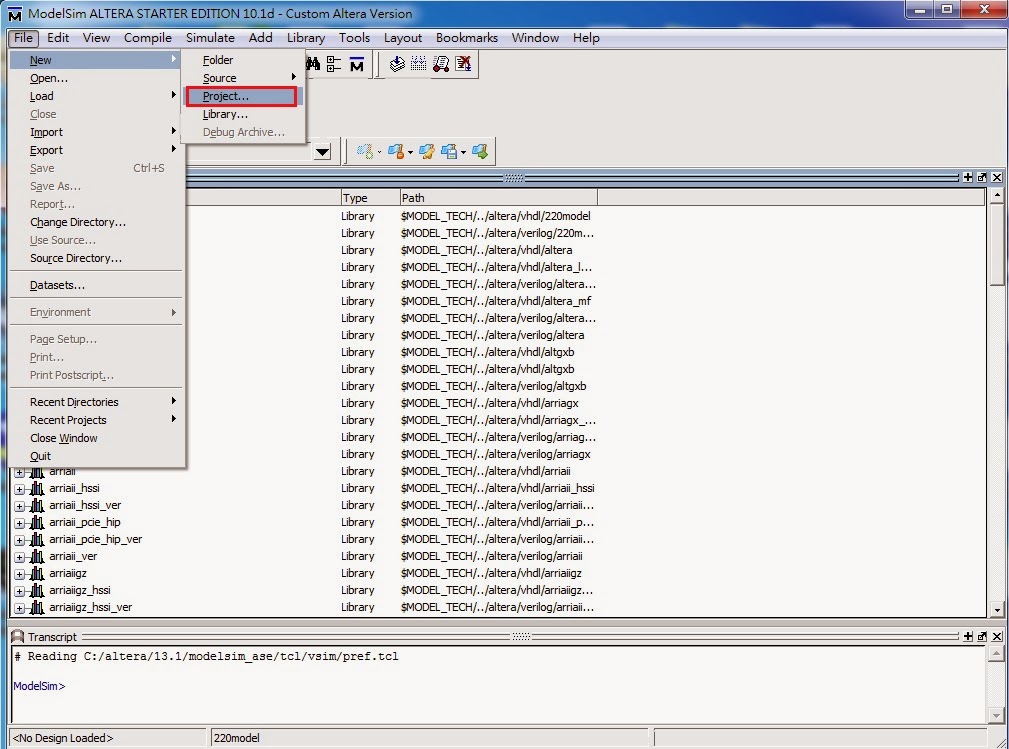Click the Transcript panel icon
Screen dimensions: 1009x749
tap(18, 636)
